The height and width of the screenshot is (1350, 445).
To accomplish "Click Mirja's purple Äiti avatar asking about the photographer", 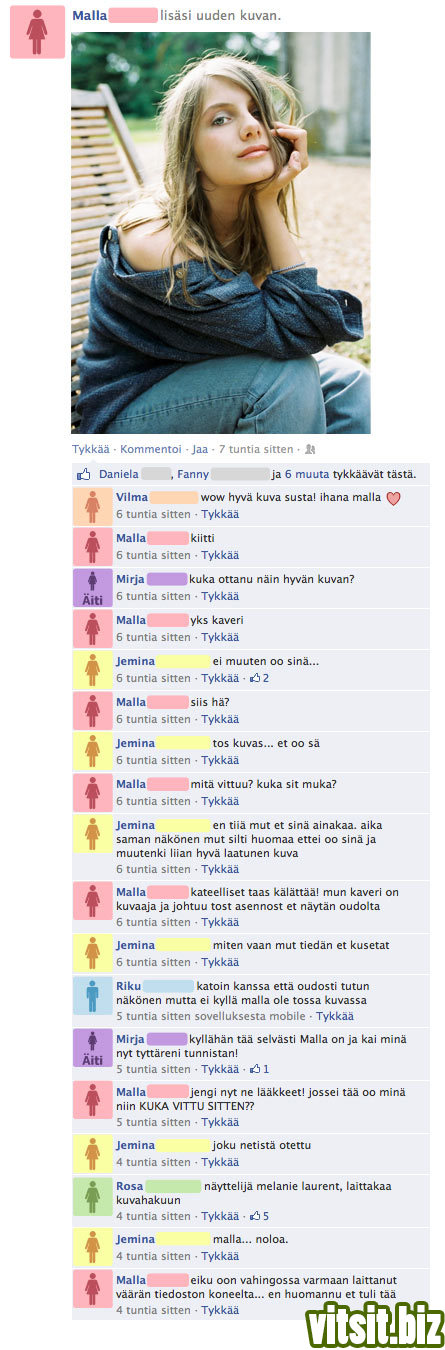I will 93,588.
